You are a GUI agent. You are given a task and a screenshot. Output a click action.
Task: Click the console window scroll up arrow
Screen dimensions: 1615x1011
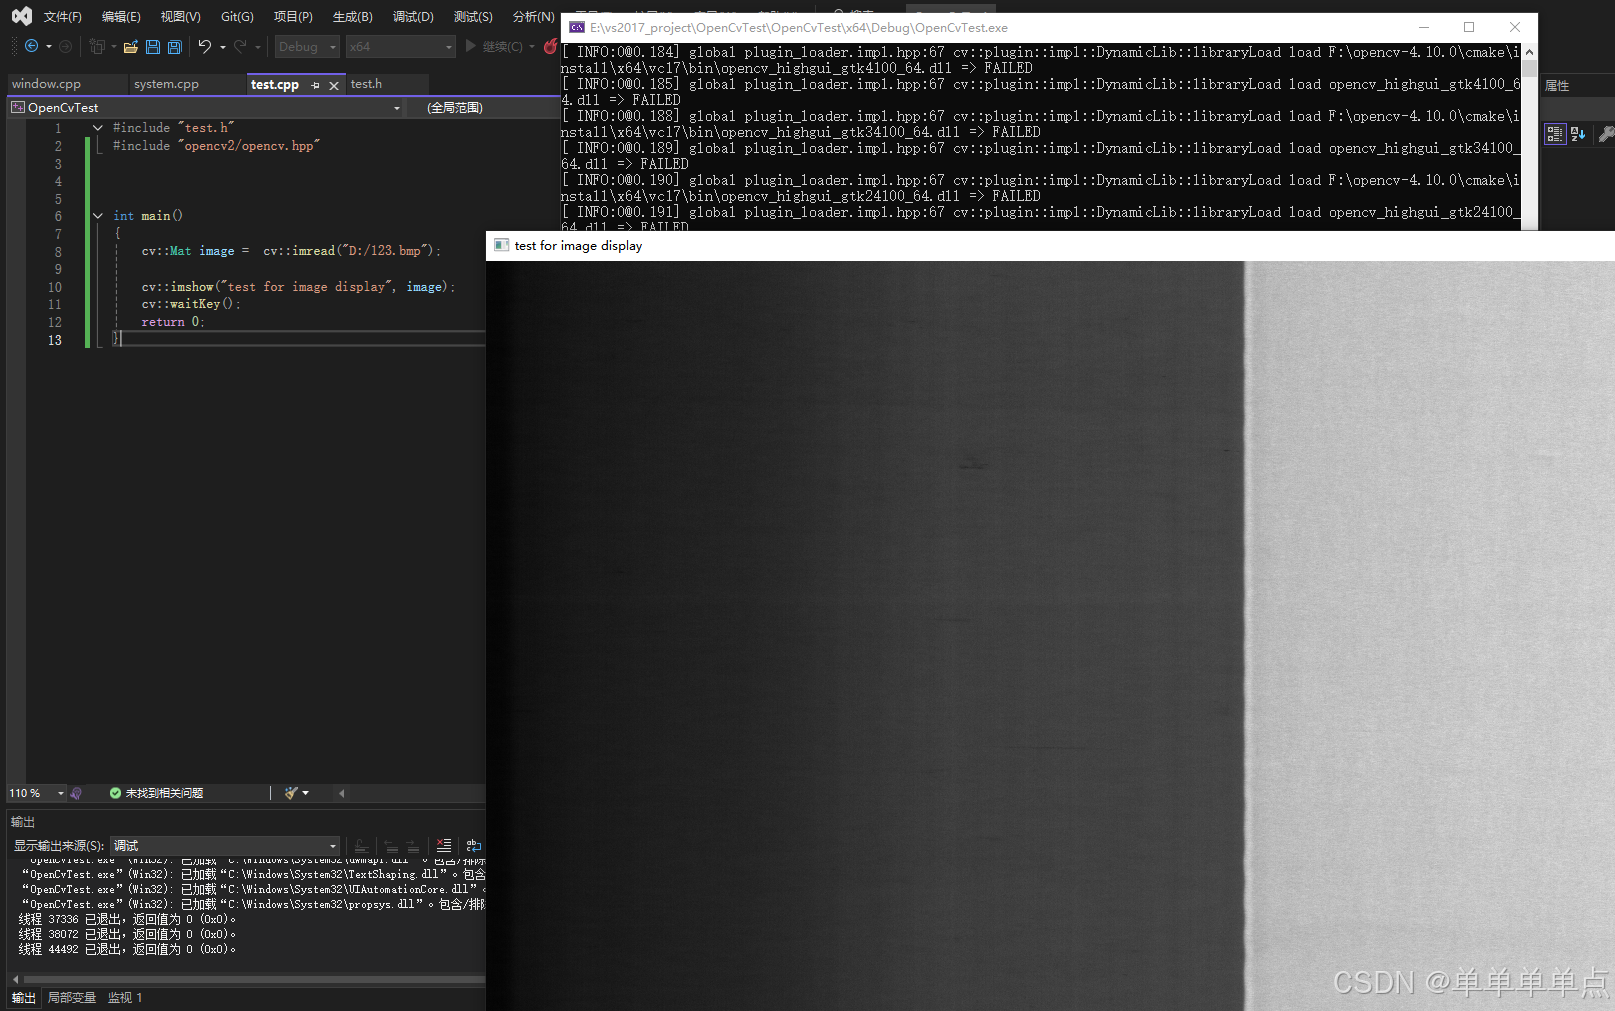1529,52
